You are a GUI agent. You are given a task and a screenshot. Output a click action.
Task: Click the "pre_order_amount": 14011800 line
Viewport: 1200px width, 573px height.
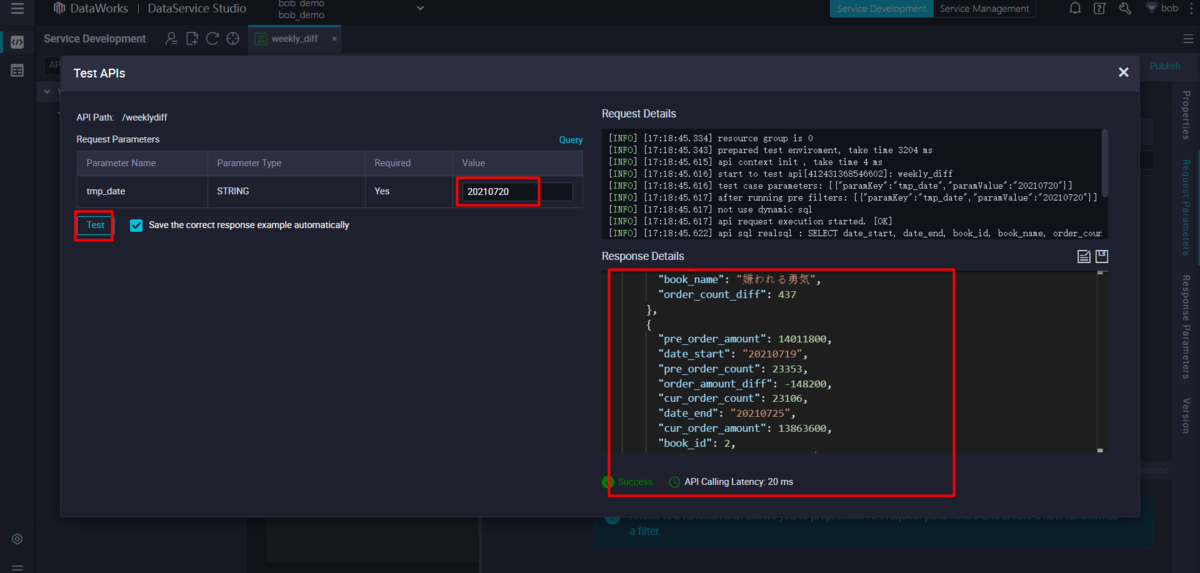(744, 339)
